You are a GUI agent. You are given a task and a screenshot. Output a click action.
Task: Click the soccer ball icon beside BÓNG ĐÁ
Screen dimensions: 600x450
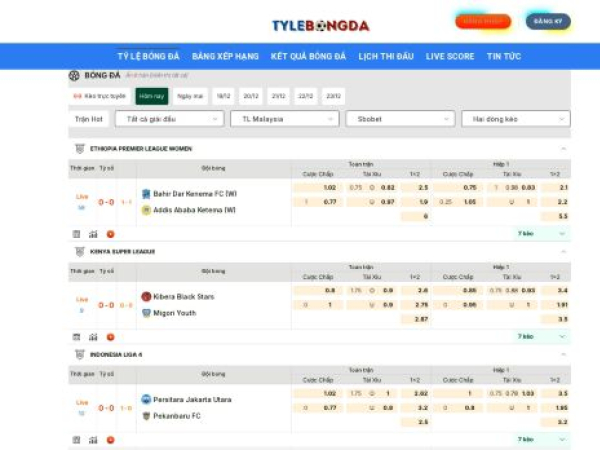(74, 75)
